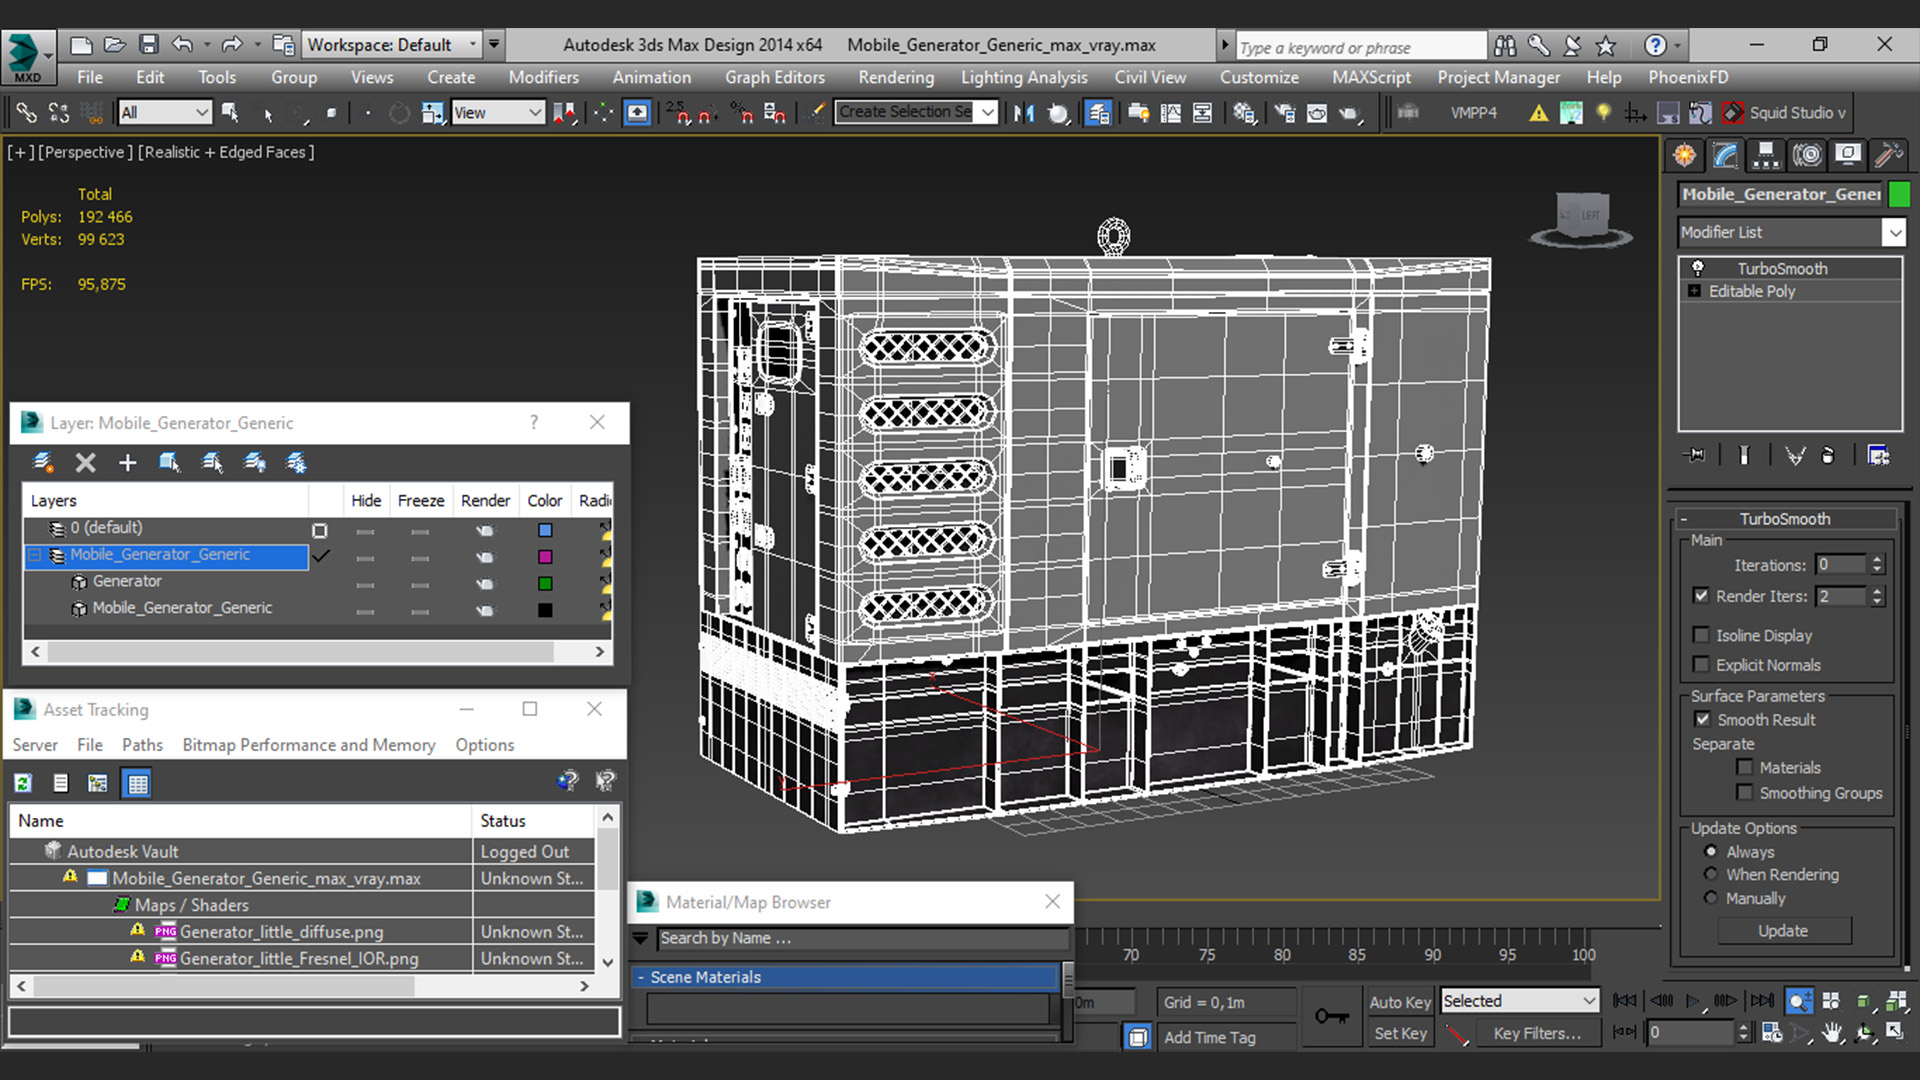The width and height of the screenshot is (1920, 1080).
Task: Open the Create panel tab icon
Action: (1685, 155)
